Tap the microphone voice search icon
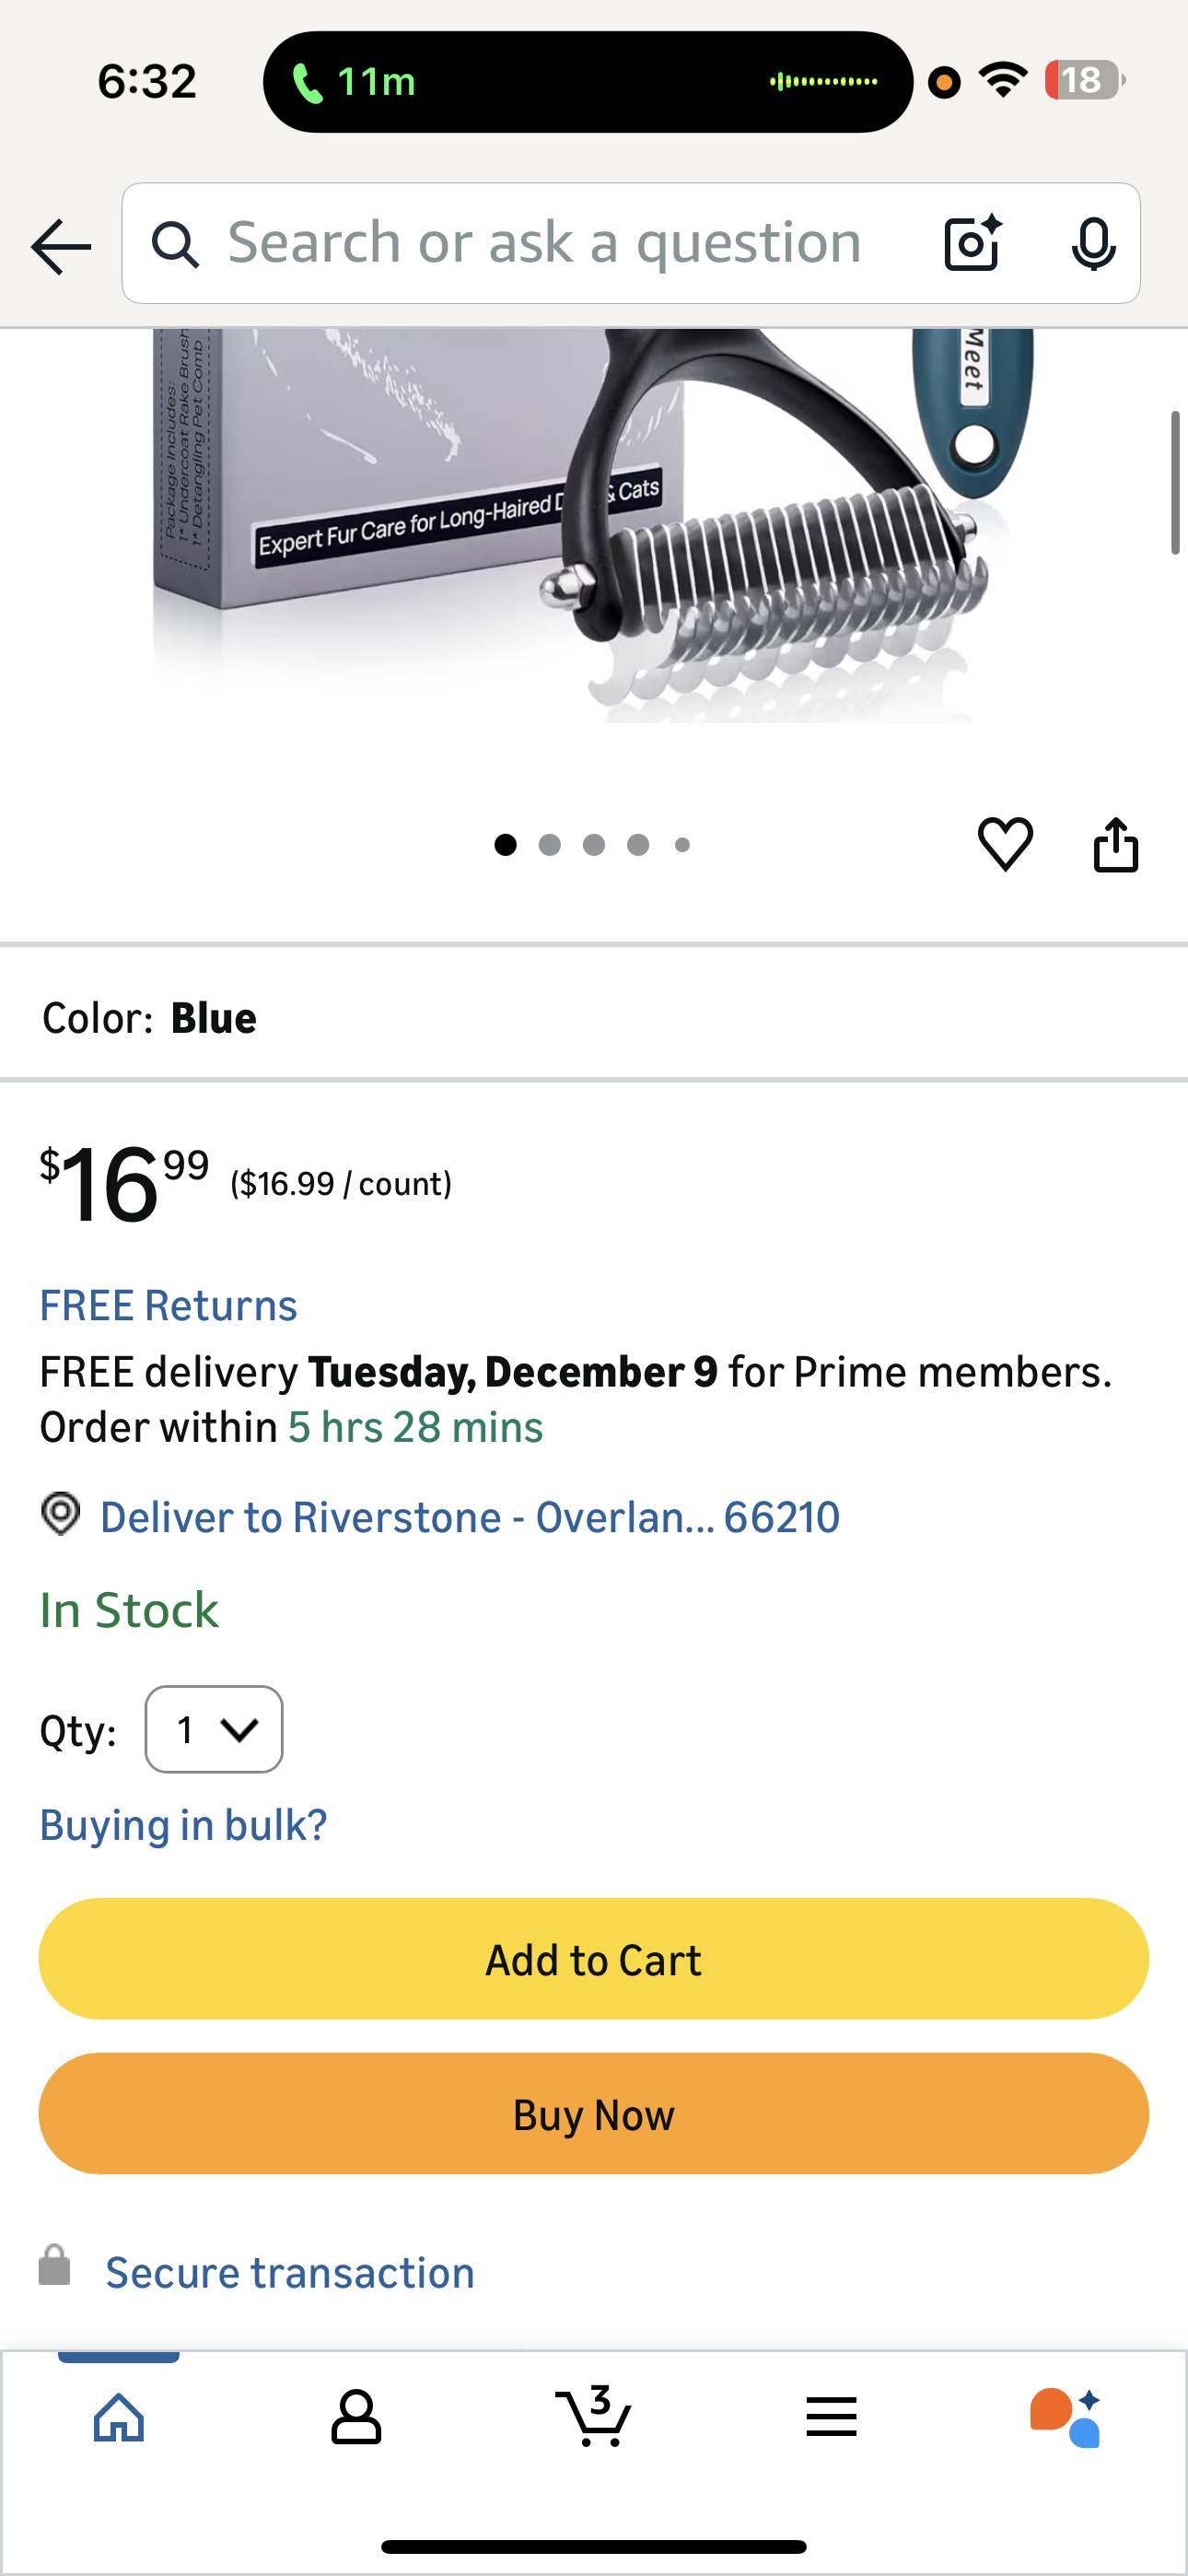Screen dimensions: 1188x2576 (1093, 243)
